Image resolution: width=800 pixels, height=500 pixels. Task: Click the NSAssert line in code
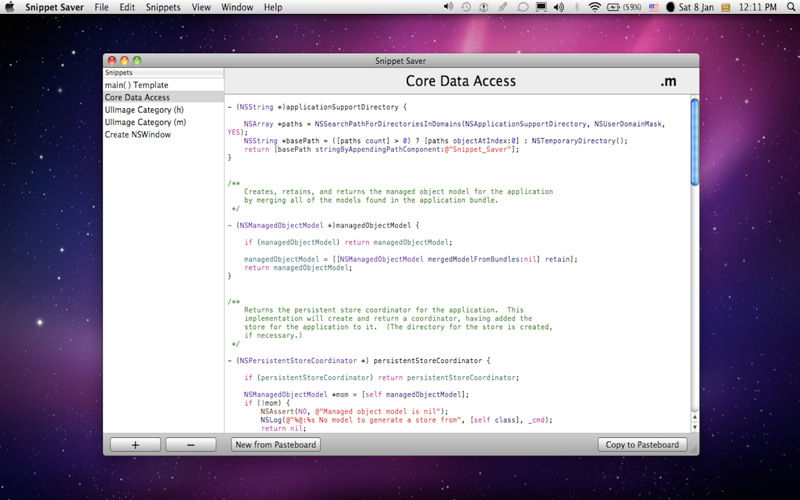coord(354,411)
